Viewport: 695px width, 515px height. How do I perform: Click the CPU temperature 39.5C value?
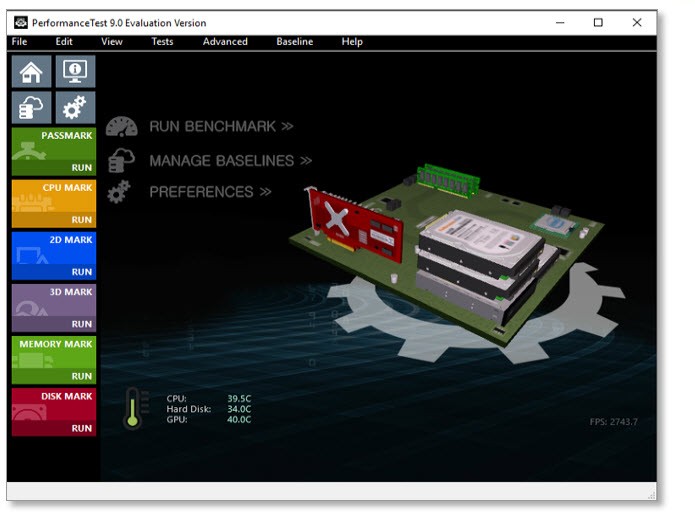click(x=239, y=398)
